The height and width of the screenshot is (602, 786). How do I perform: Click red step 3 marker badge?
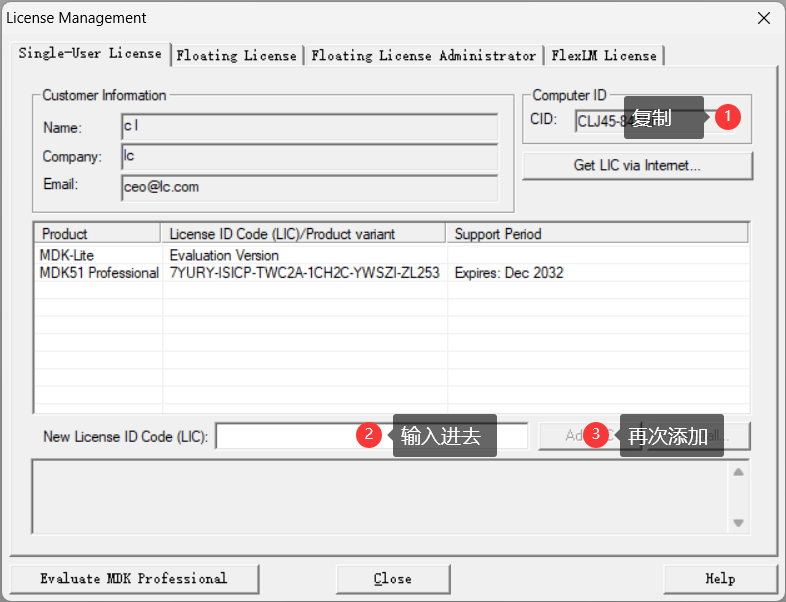597,435
